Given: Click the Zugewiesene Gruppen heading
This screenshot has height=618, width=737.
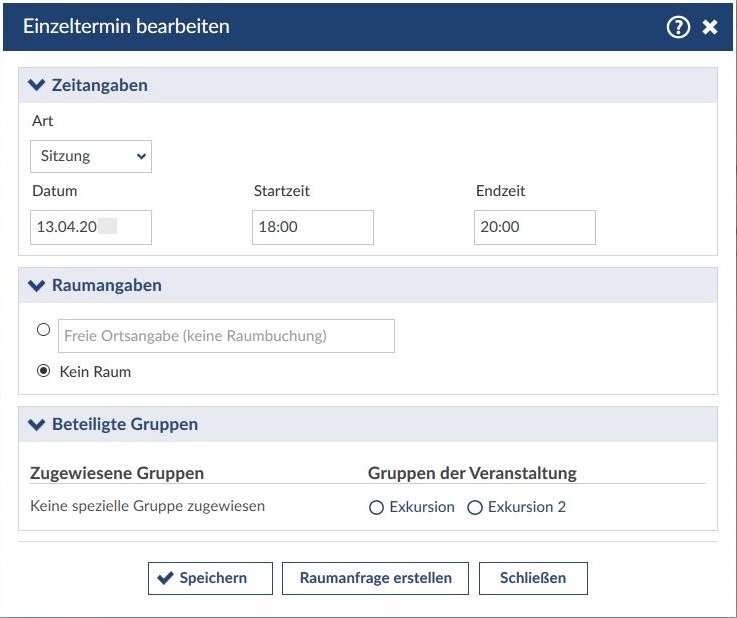Looking at the screenshot, I should (x=117, y=473).
